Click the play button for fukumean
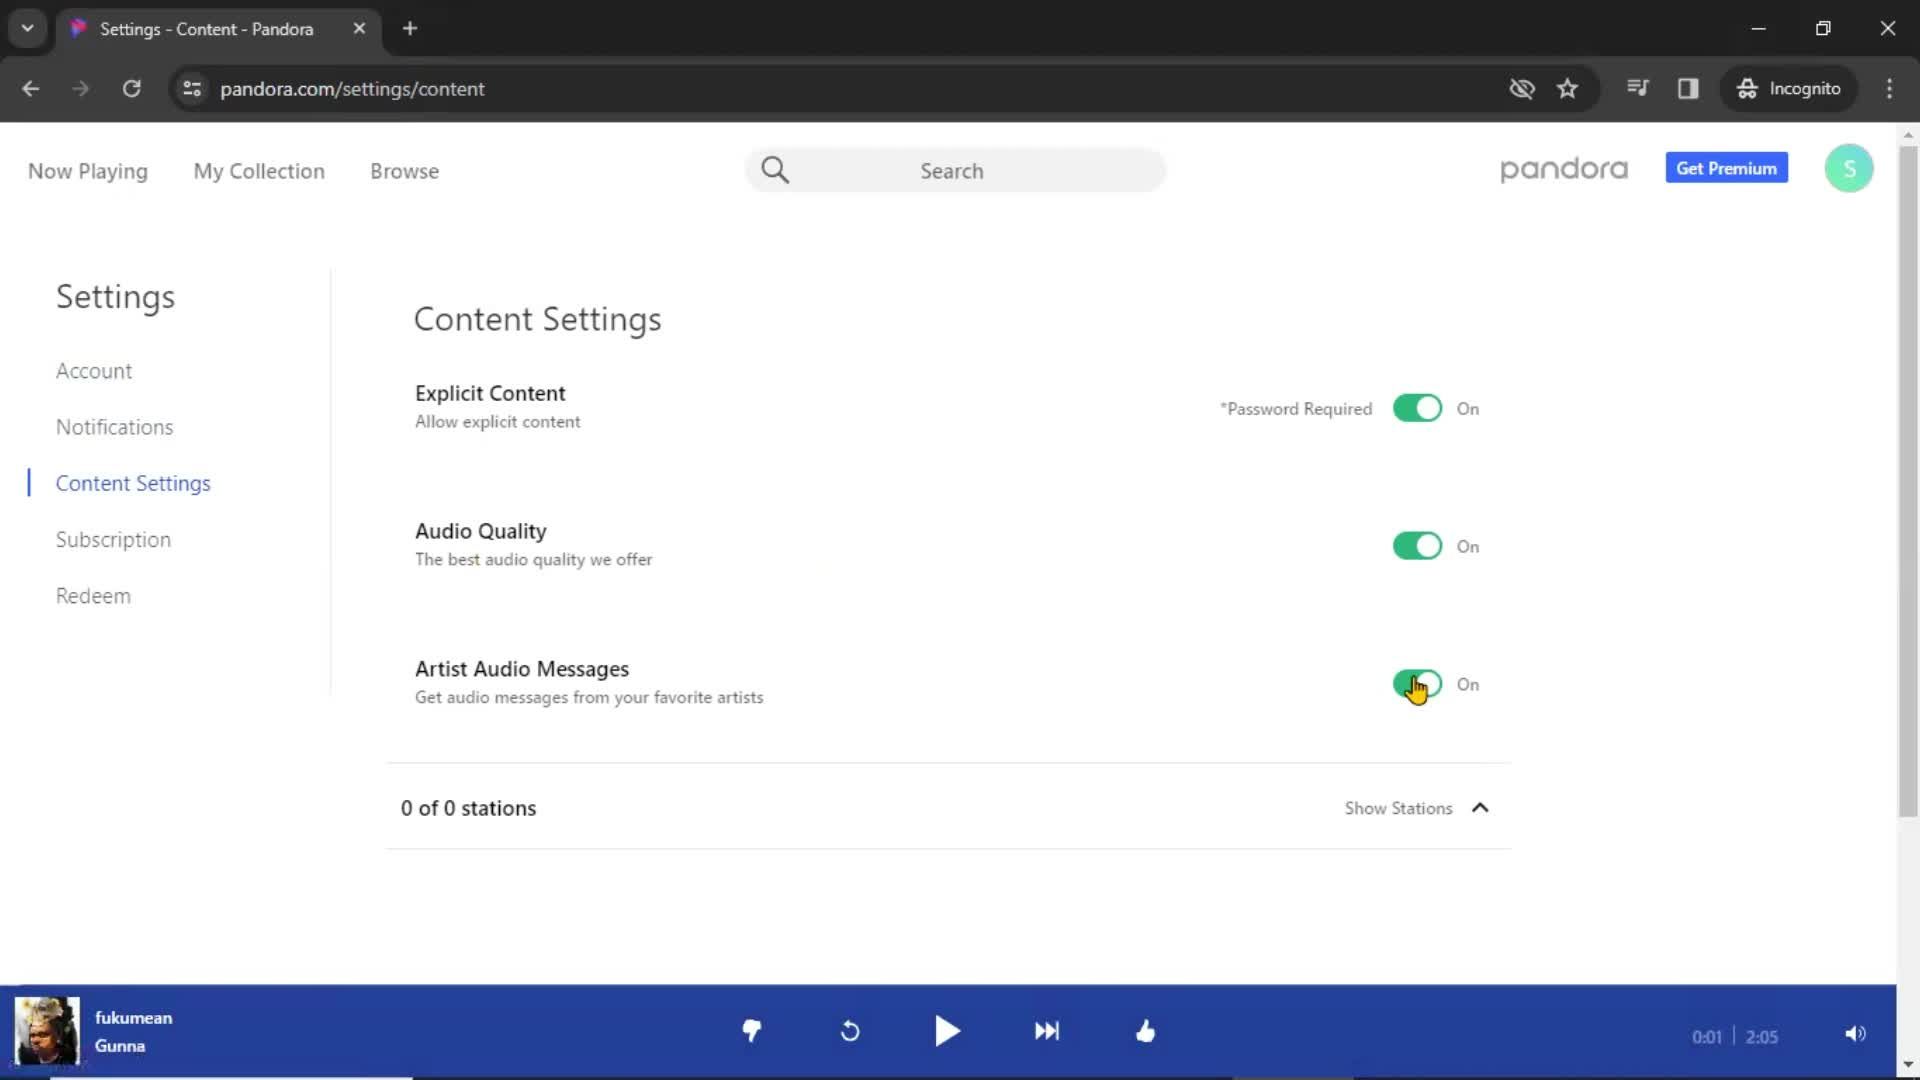Screen dimensions: 1920x1080 (947, 1031)
